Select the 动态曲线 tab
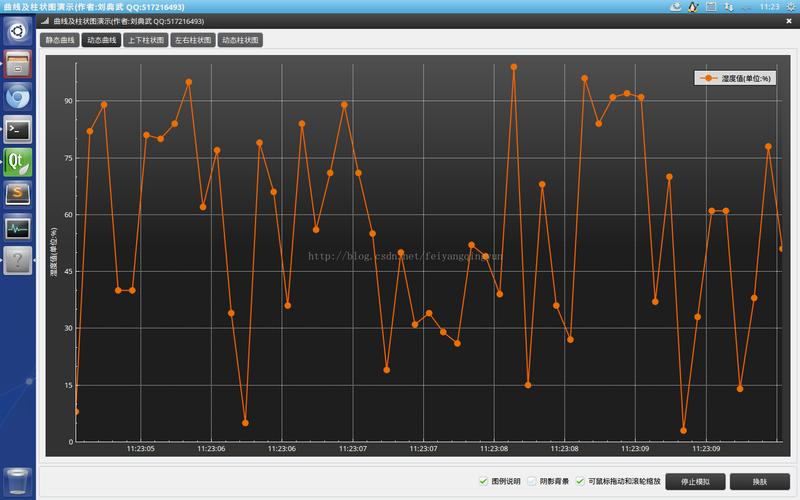Viewport: 800px width, 500px height. 101,41
